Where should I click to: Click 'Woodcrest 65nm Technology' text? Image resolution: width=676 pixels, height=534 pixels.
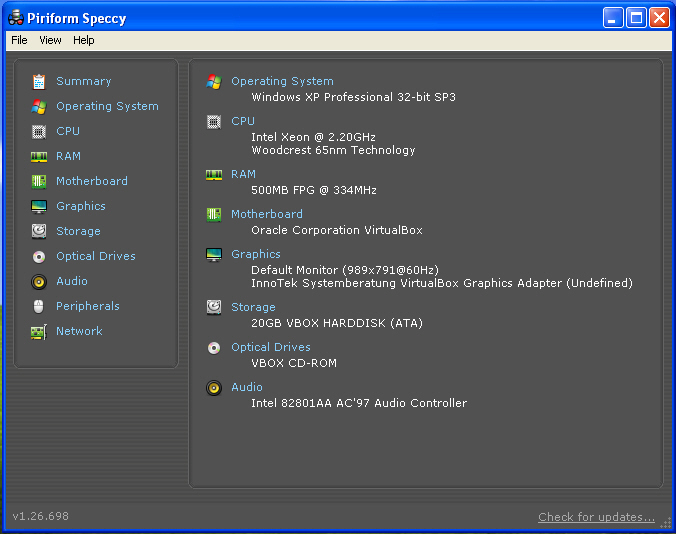tap(333, 150)
